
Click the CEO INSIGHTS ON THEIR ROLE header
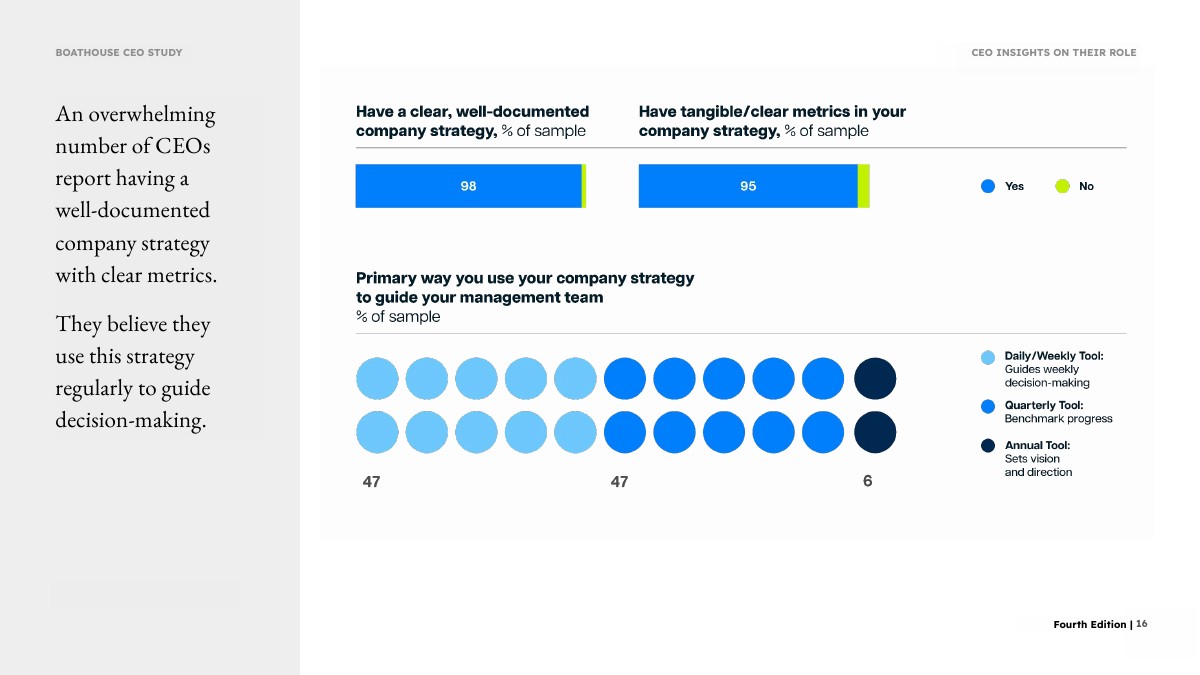1054,52
